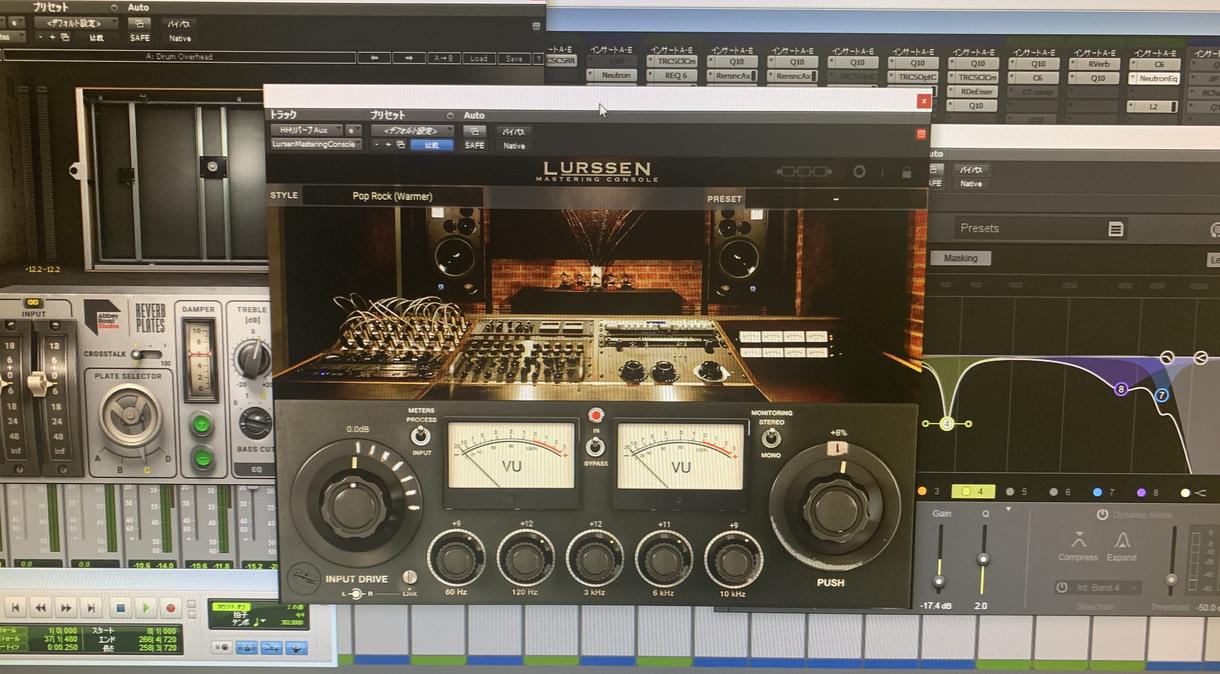Click the Lurssen settings circle icon
Image resolution: width=1220 pixels, height=674 pixels.
pyautogui.click(x=858, y=172)
